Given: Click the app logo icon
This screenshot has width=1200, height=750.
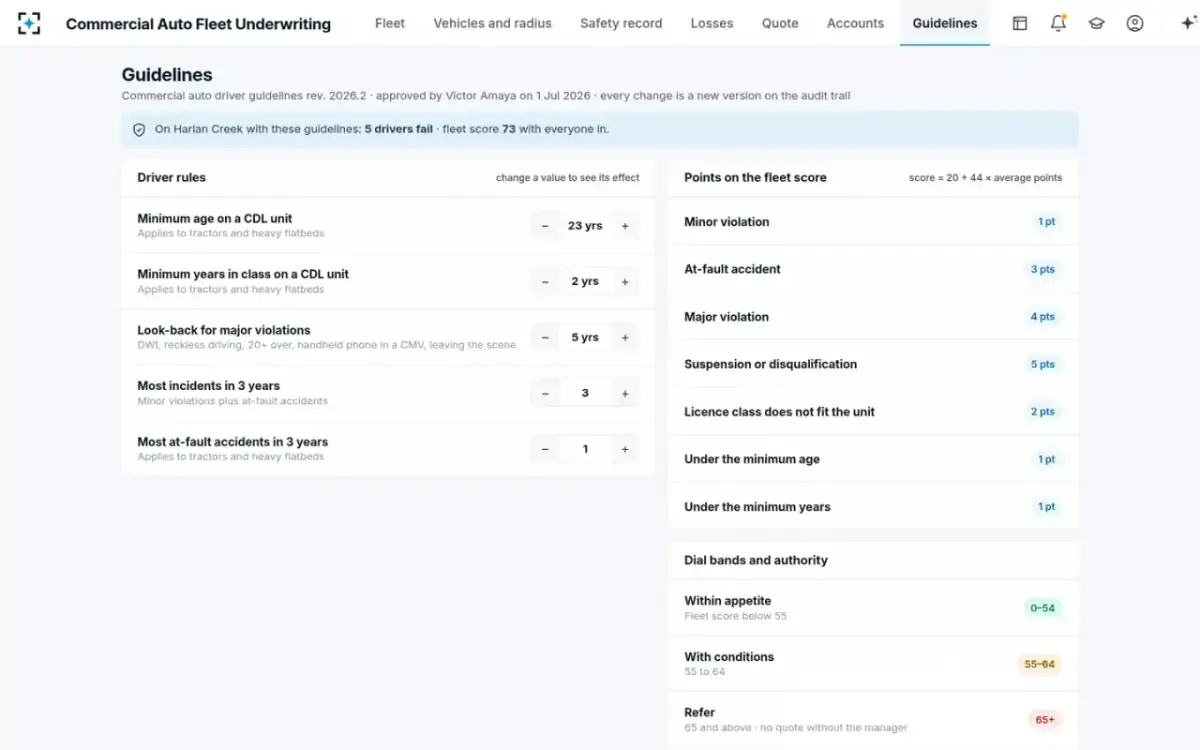Looking at the screenshot, I should coord(29,23).
